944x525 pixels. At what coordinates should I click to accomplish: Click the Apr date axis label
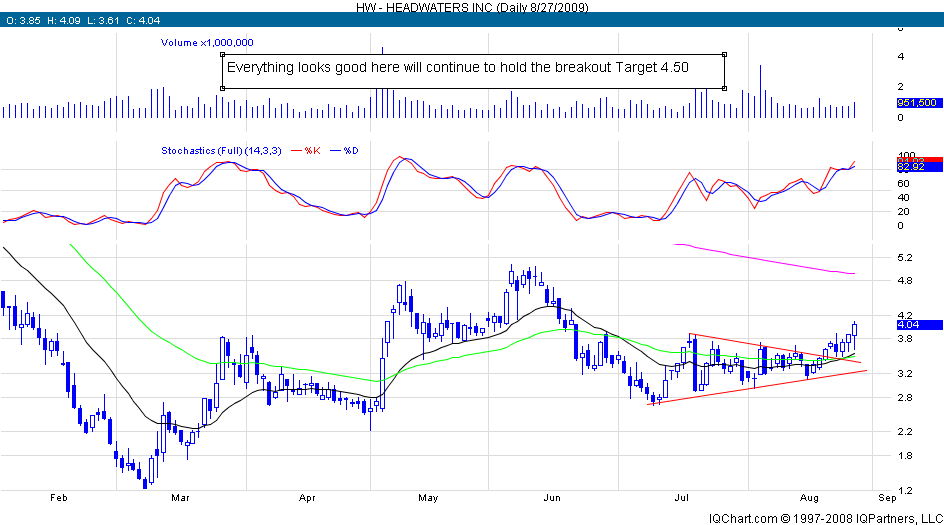307,498
